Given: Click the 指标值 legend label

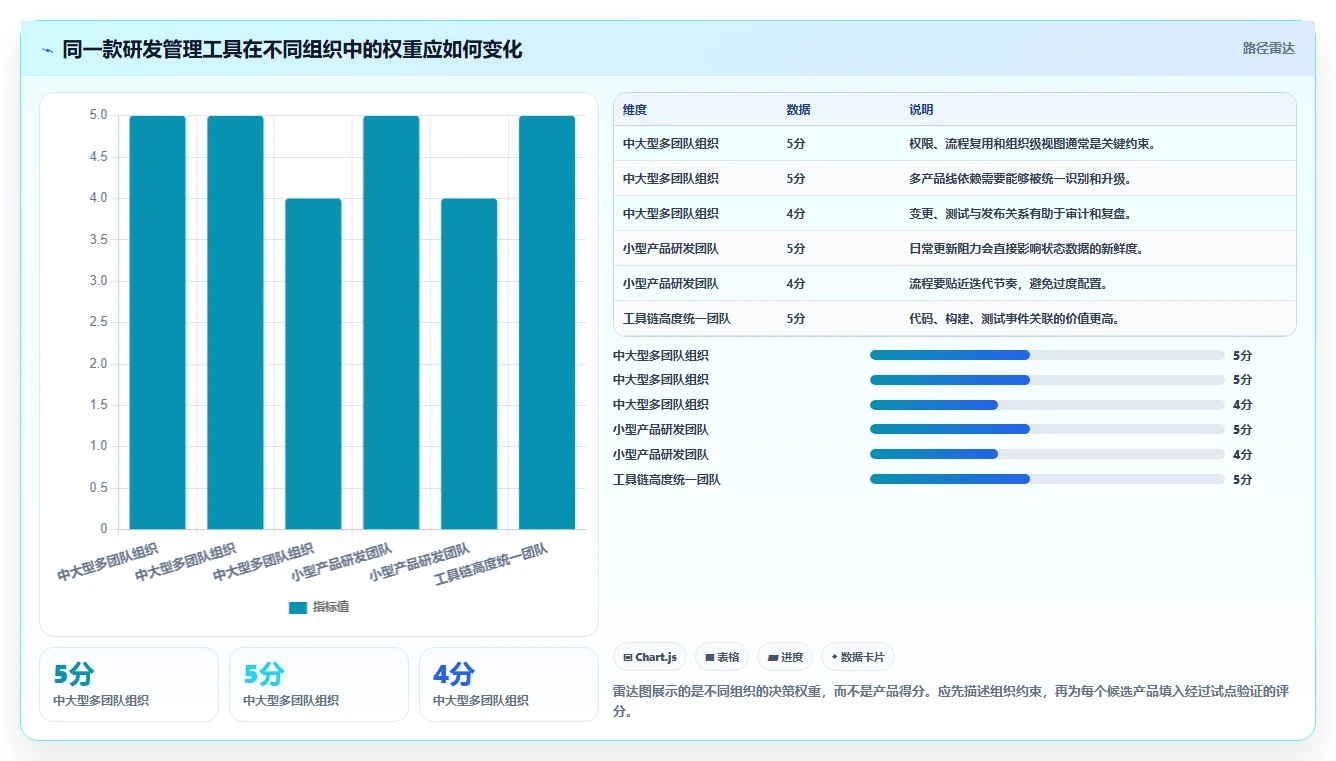Looking at the screenshot, I should click(331, 607).
